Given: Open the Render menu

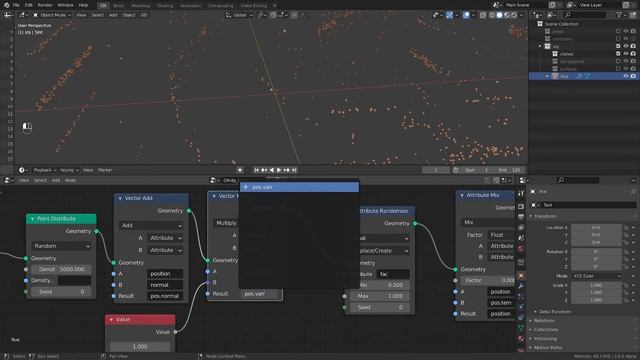Looking at the screenshot, I should point(45,5).
